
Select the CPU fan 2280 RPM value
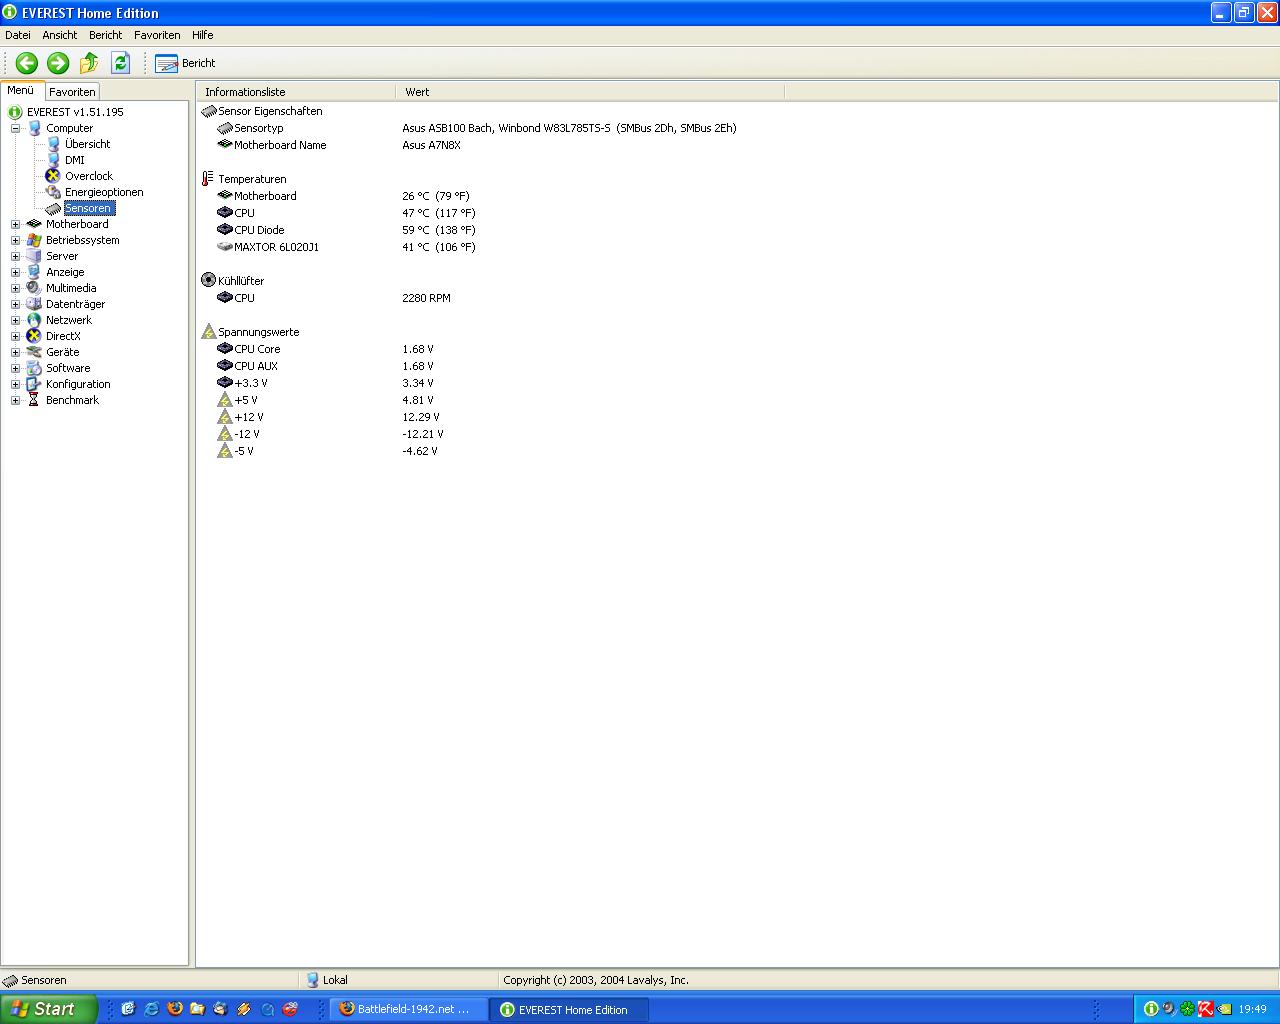(426, 298)
